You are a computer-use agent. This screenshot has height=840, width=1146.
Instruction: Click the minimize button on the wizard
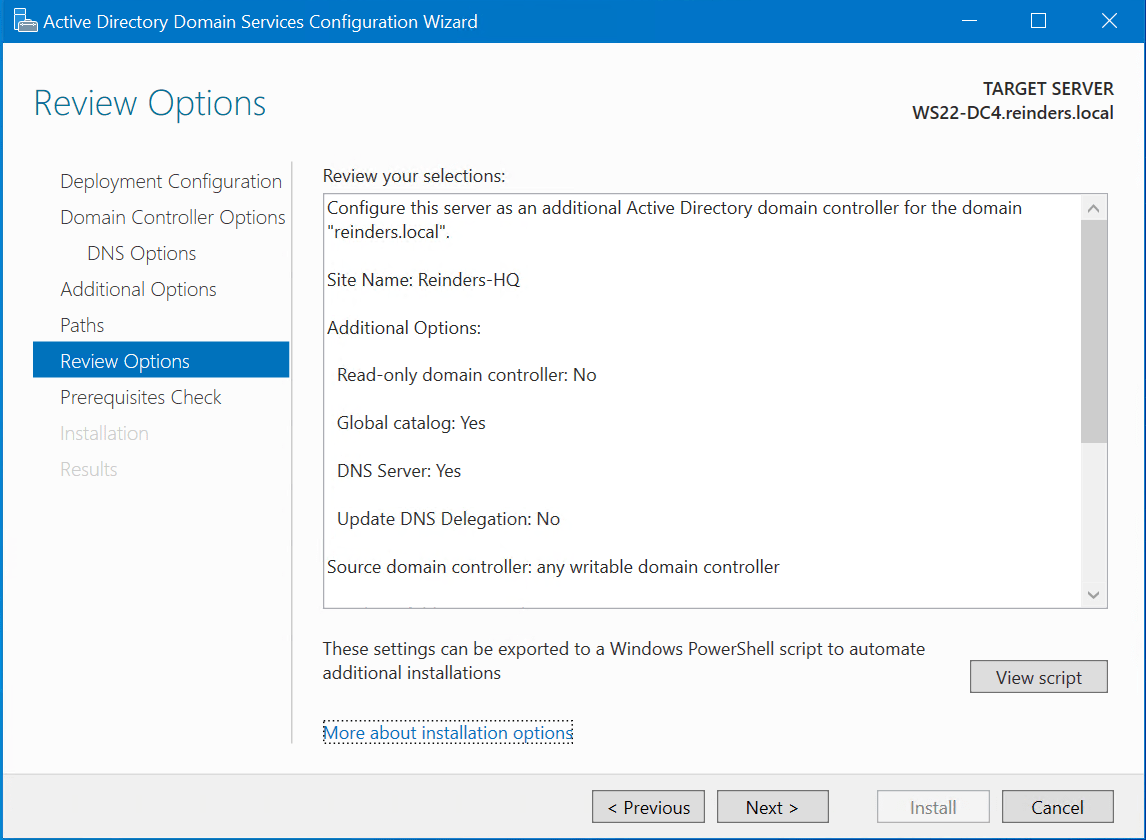tap(969, 20)
